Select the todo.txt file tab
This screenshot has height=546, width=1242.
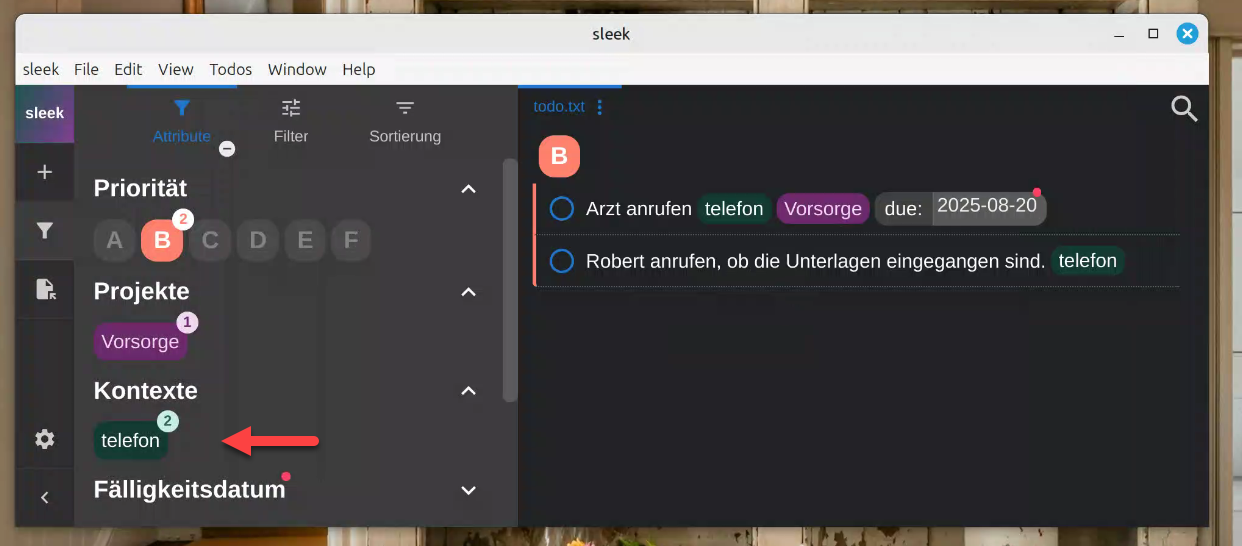559,107
